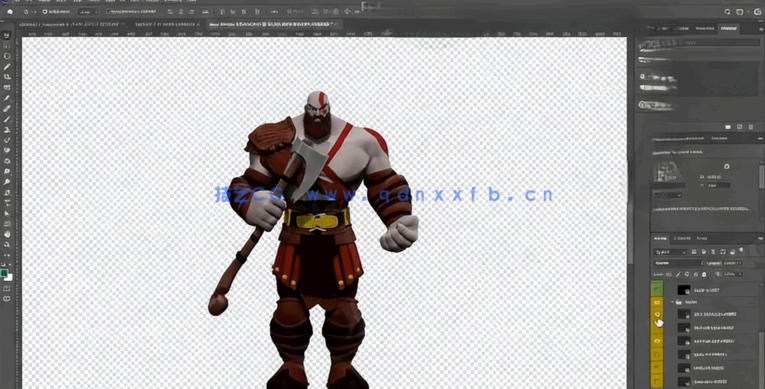Image resolution: width=765 pixels, height=389 pixels.
Task: Select the Pen tool
Action: [x=7, y=192]
